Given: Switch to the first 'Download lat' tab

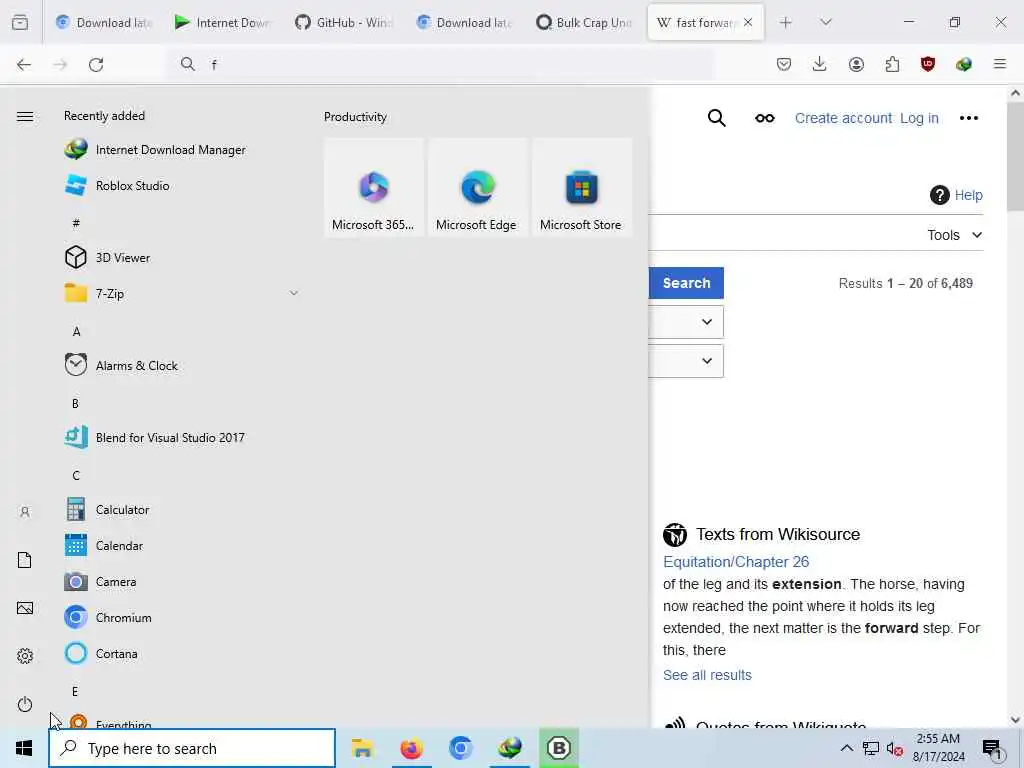Looking at the screenshot, I should point(104,22).
